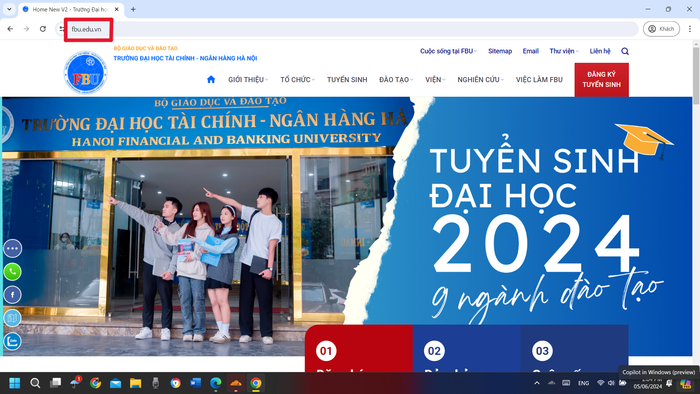
Task: Open the VIỆC LÀM FBU menu item
Action: coord(539,79)
